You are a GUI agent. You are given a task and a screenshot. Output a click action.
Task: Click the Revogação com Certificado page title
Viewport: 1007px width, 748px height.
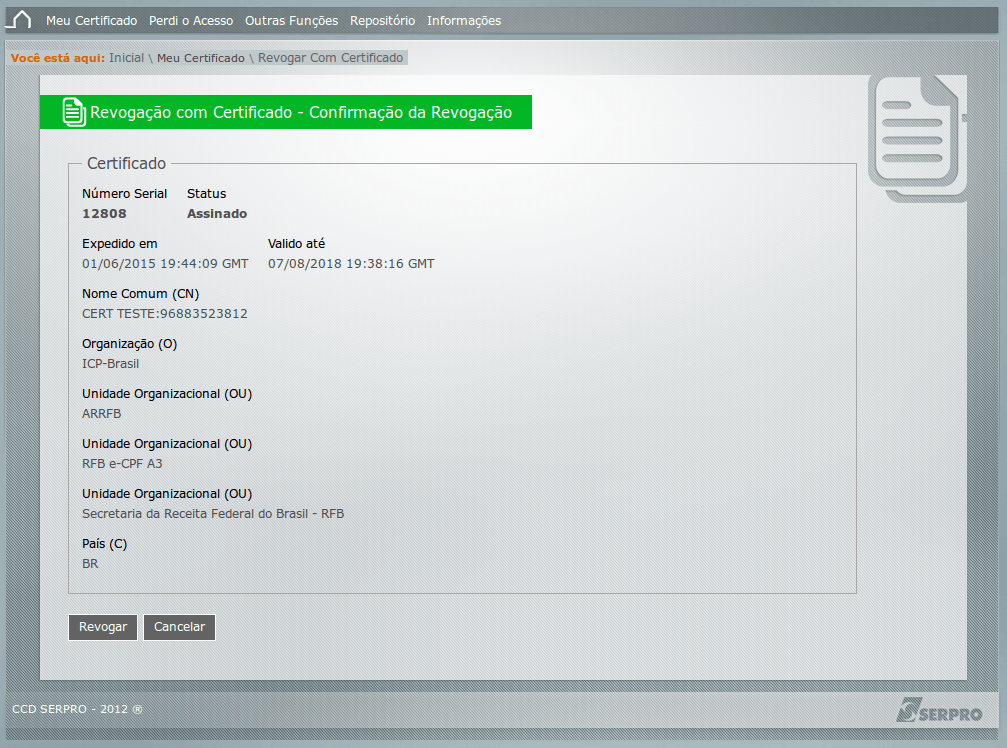pos(301,112)
